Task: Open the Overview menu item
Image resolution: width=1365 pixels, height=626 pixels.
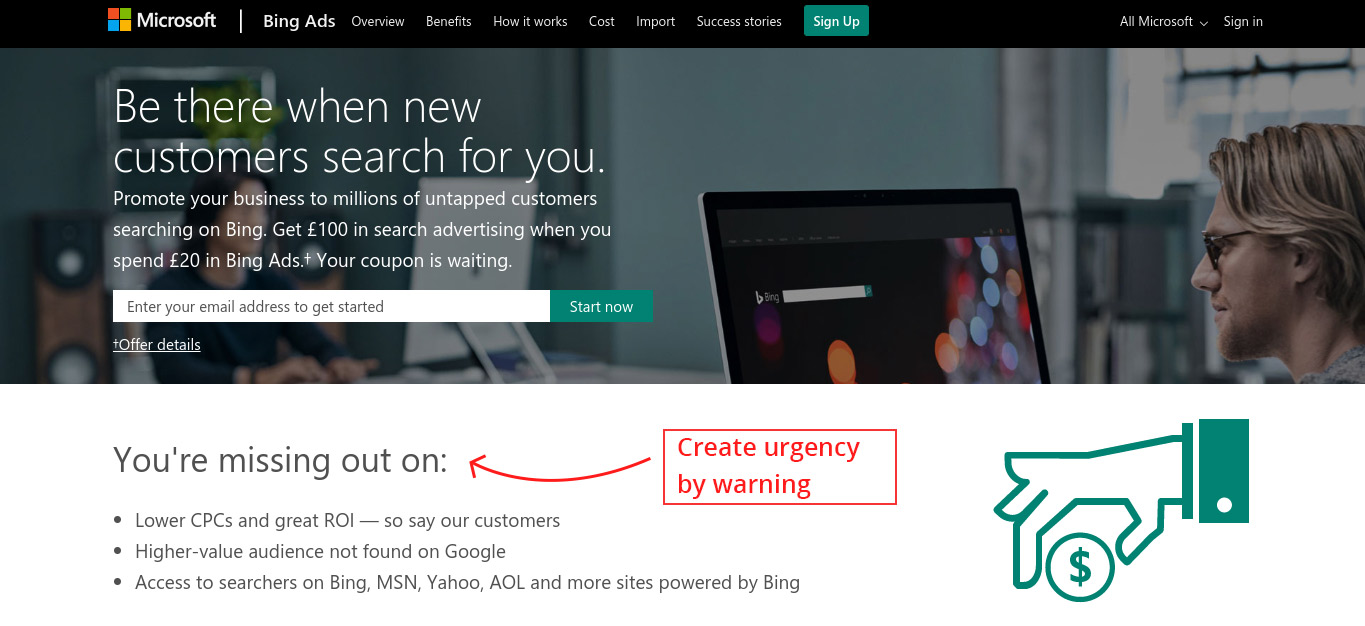Action: (378, 21)
